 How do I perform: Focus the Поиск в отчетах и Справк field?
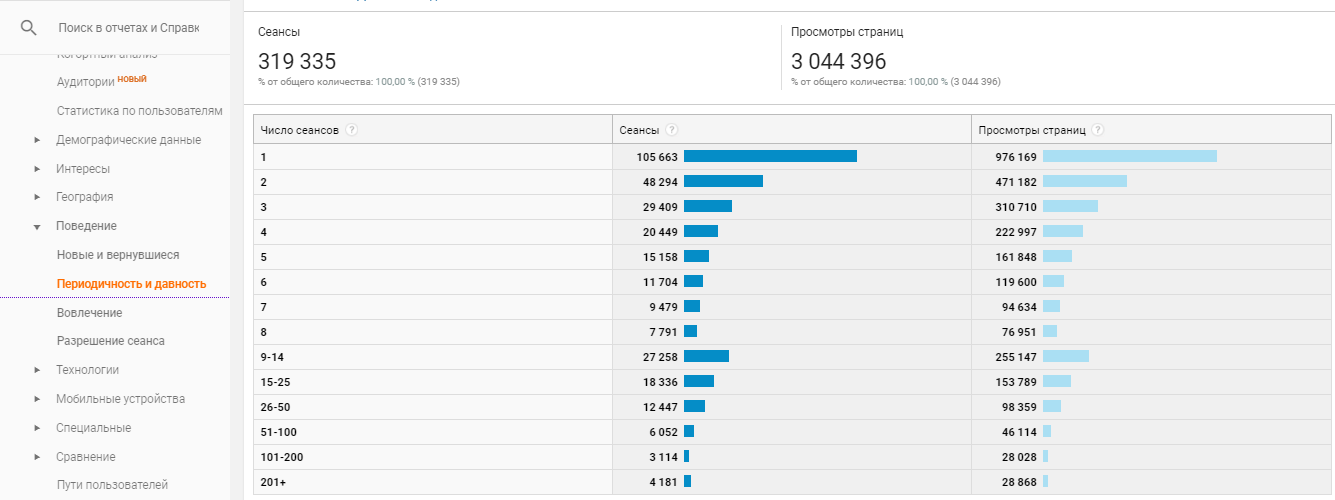click(x=129, y=28)
